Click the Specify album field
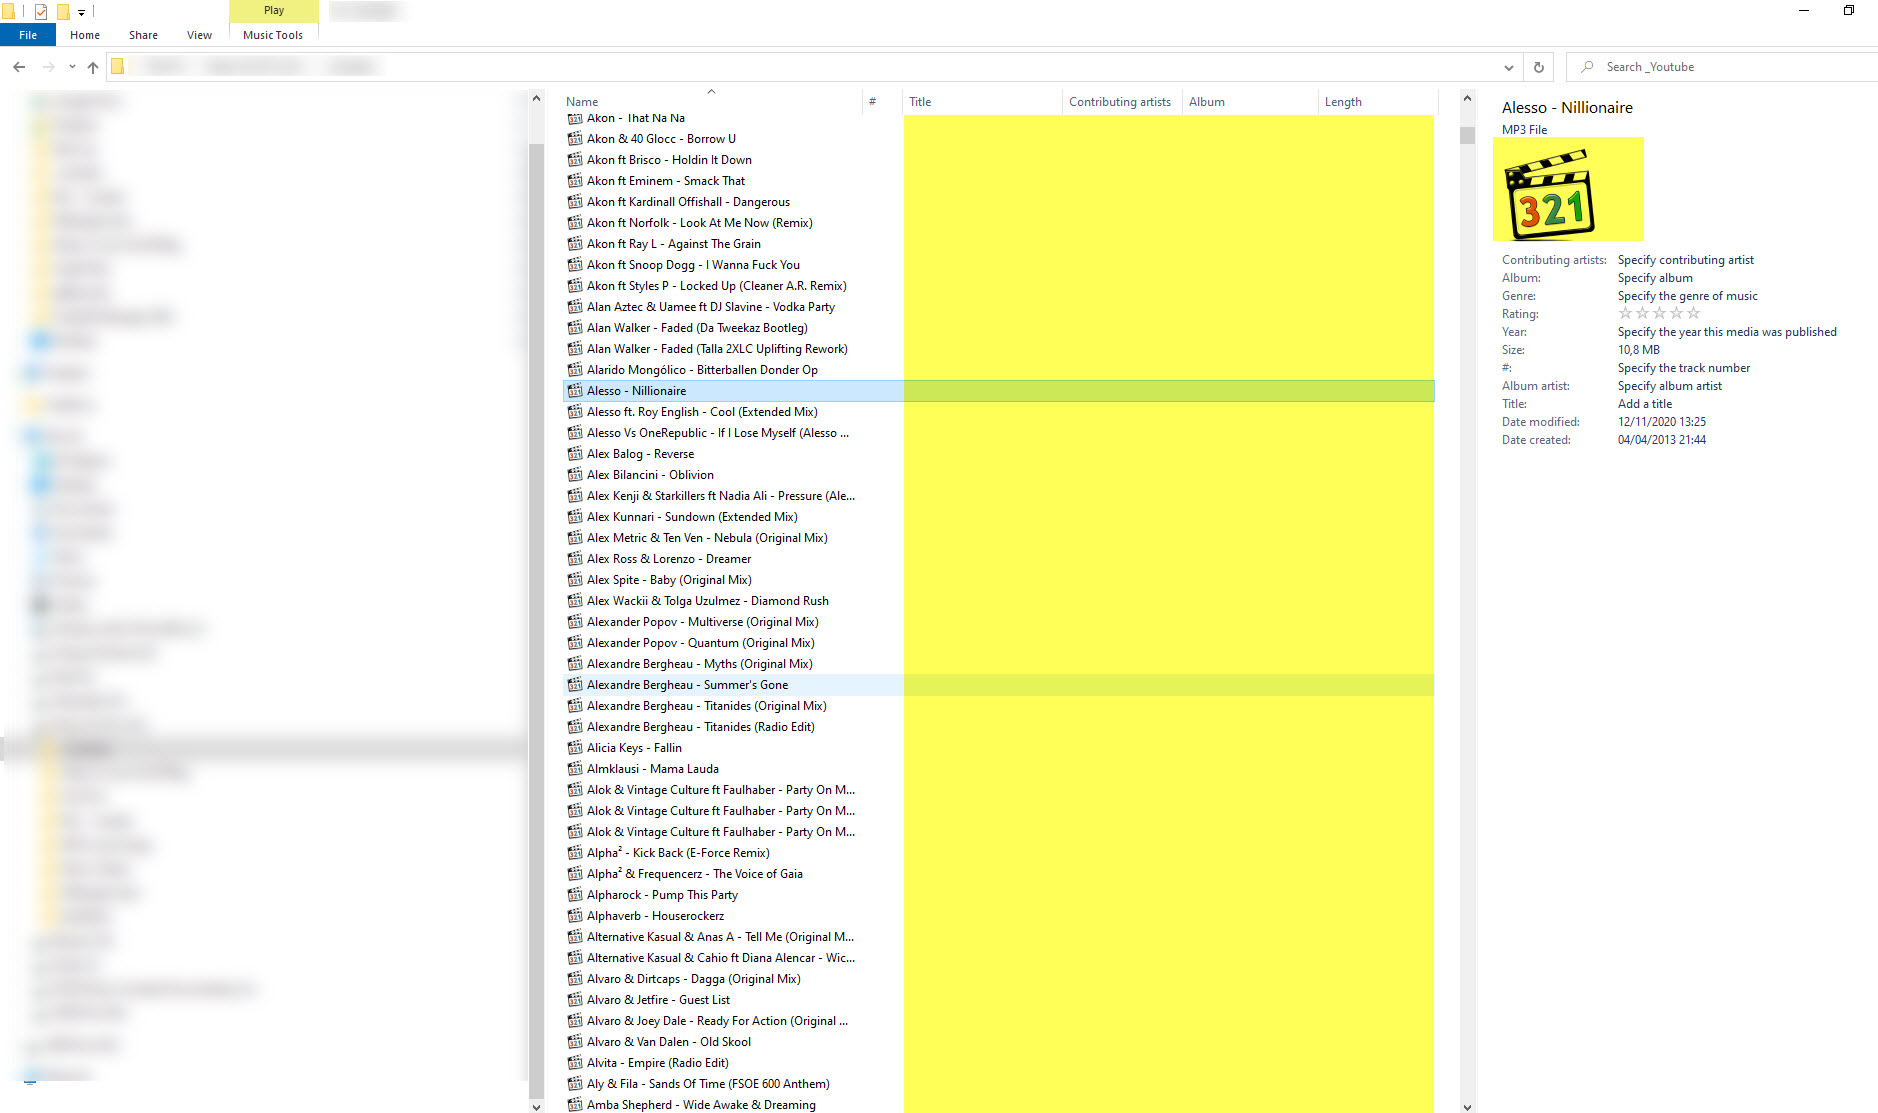This screenshot has height=1113, width=1878. (1655, 278)
